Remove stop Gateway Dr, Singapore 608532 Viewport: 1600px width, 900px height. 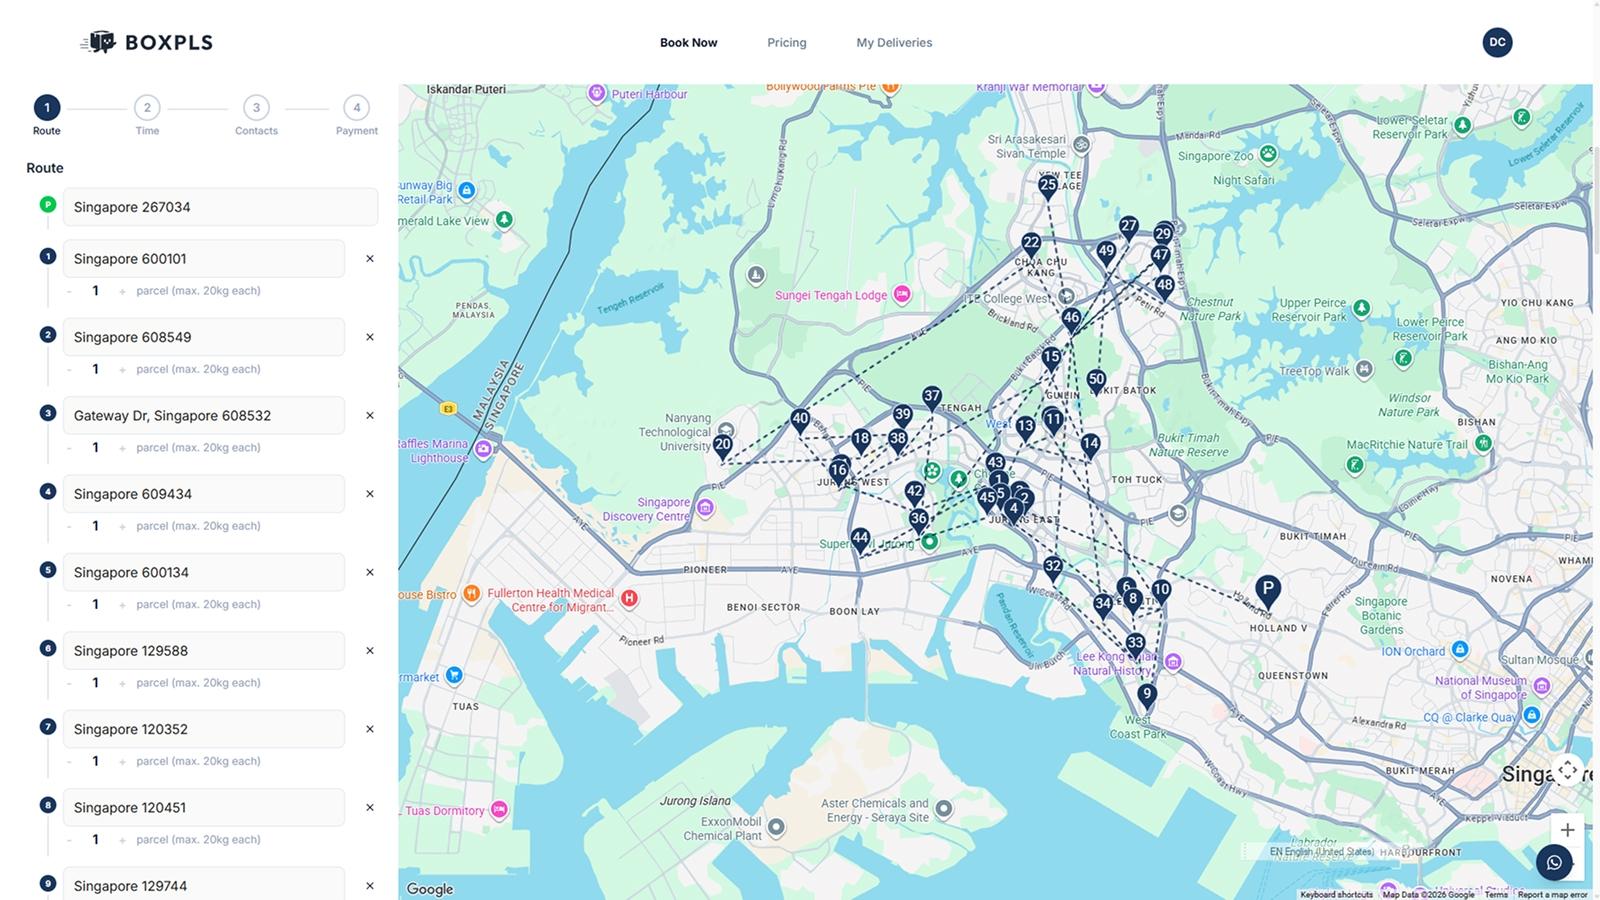tap(370, 416)
